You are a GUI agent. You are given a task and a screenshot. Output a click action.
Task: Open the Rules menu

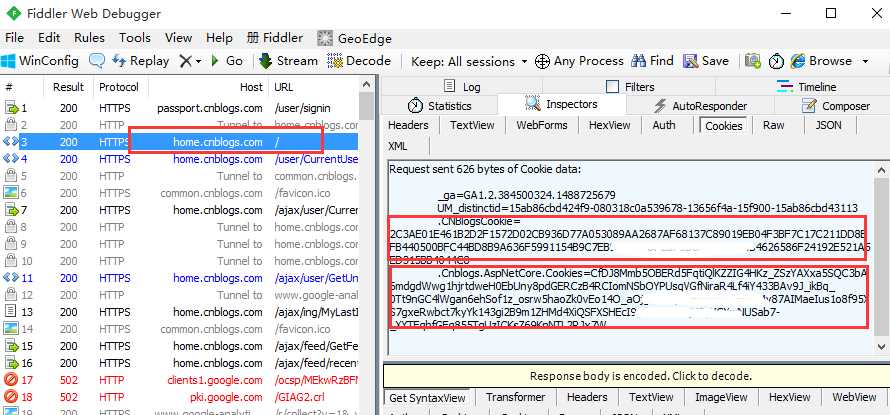89,38
